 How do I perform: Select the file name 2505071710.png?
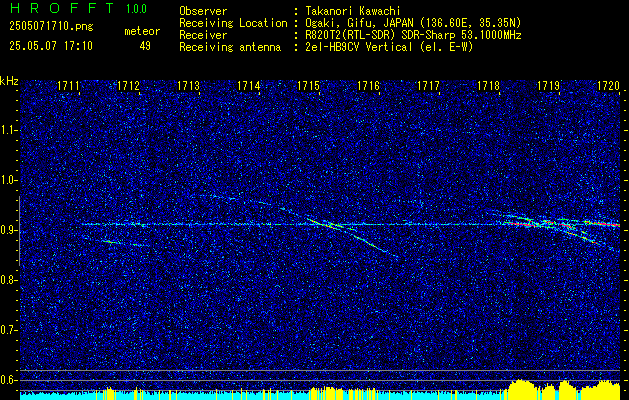51,27
